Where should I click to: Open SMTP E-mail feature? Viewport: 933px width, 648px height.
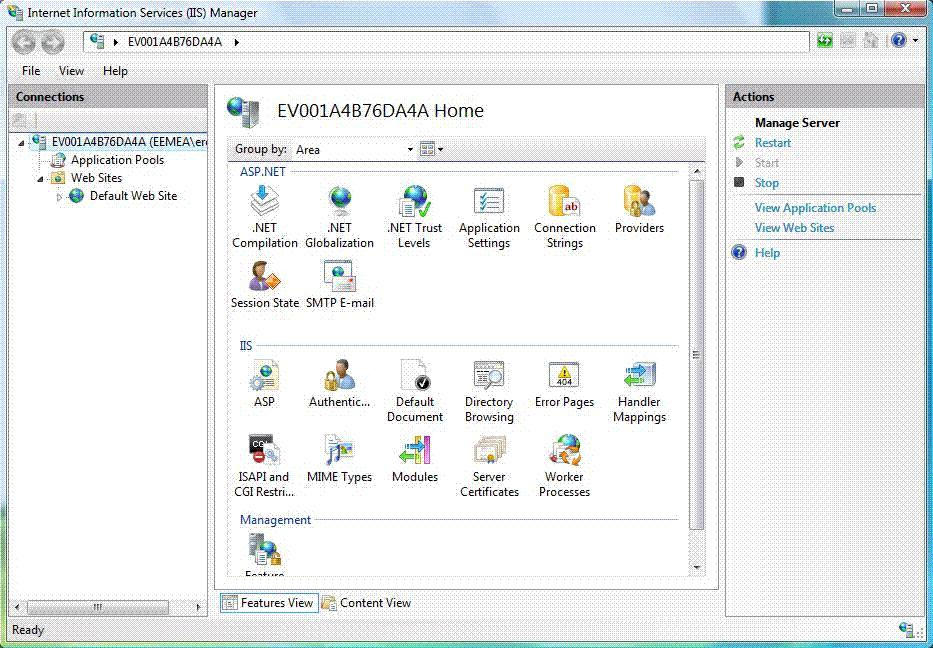[340, 284]
